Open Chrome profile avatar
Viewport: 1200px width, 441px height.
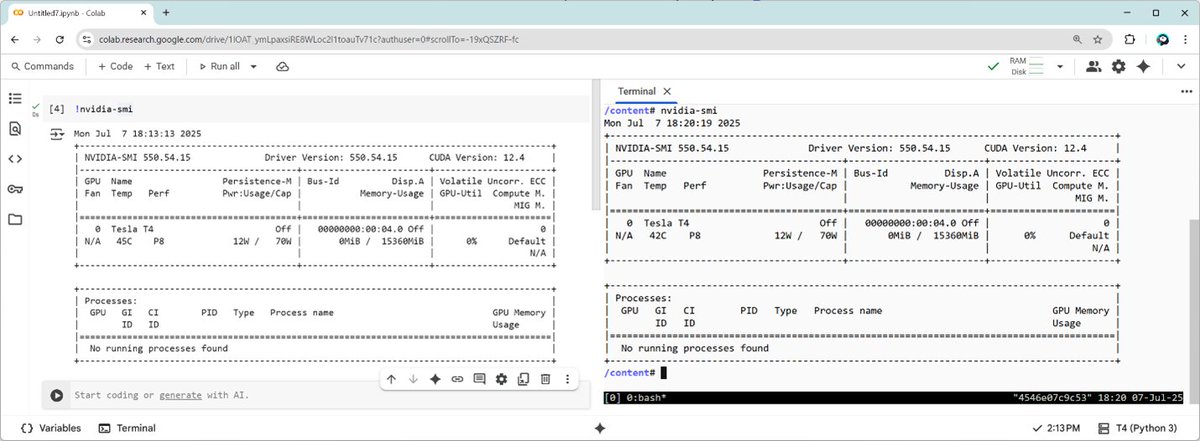pyautogui.click(x=1162, y=39)
